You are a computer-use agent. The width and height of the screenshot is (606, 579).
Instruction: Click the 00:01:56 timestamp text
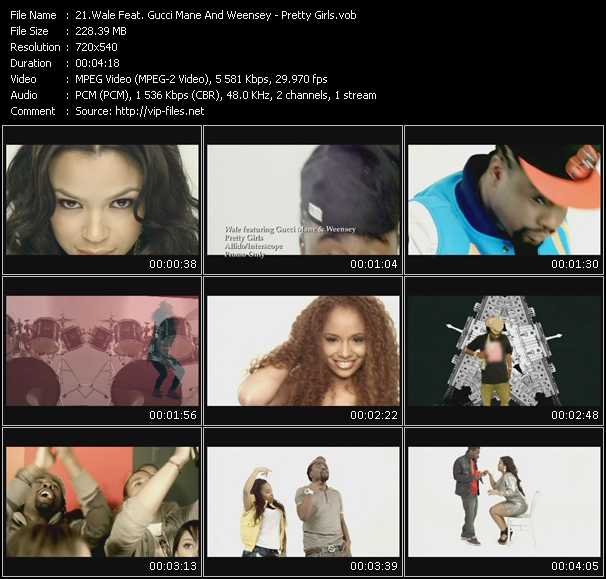pos(173,416)
